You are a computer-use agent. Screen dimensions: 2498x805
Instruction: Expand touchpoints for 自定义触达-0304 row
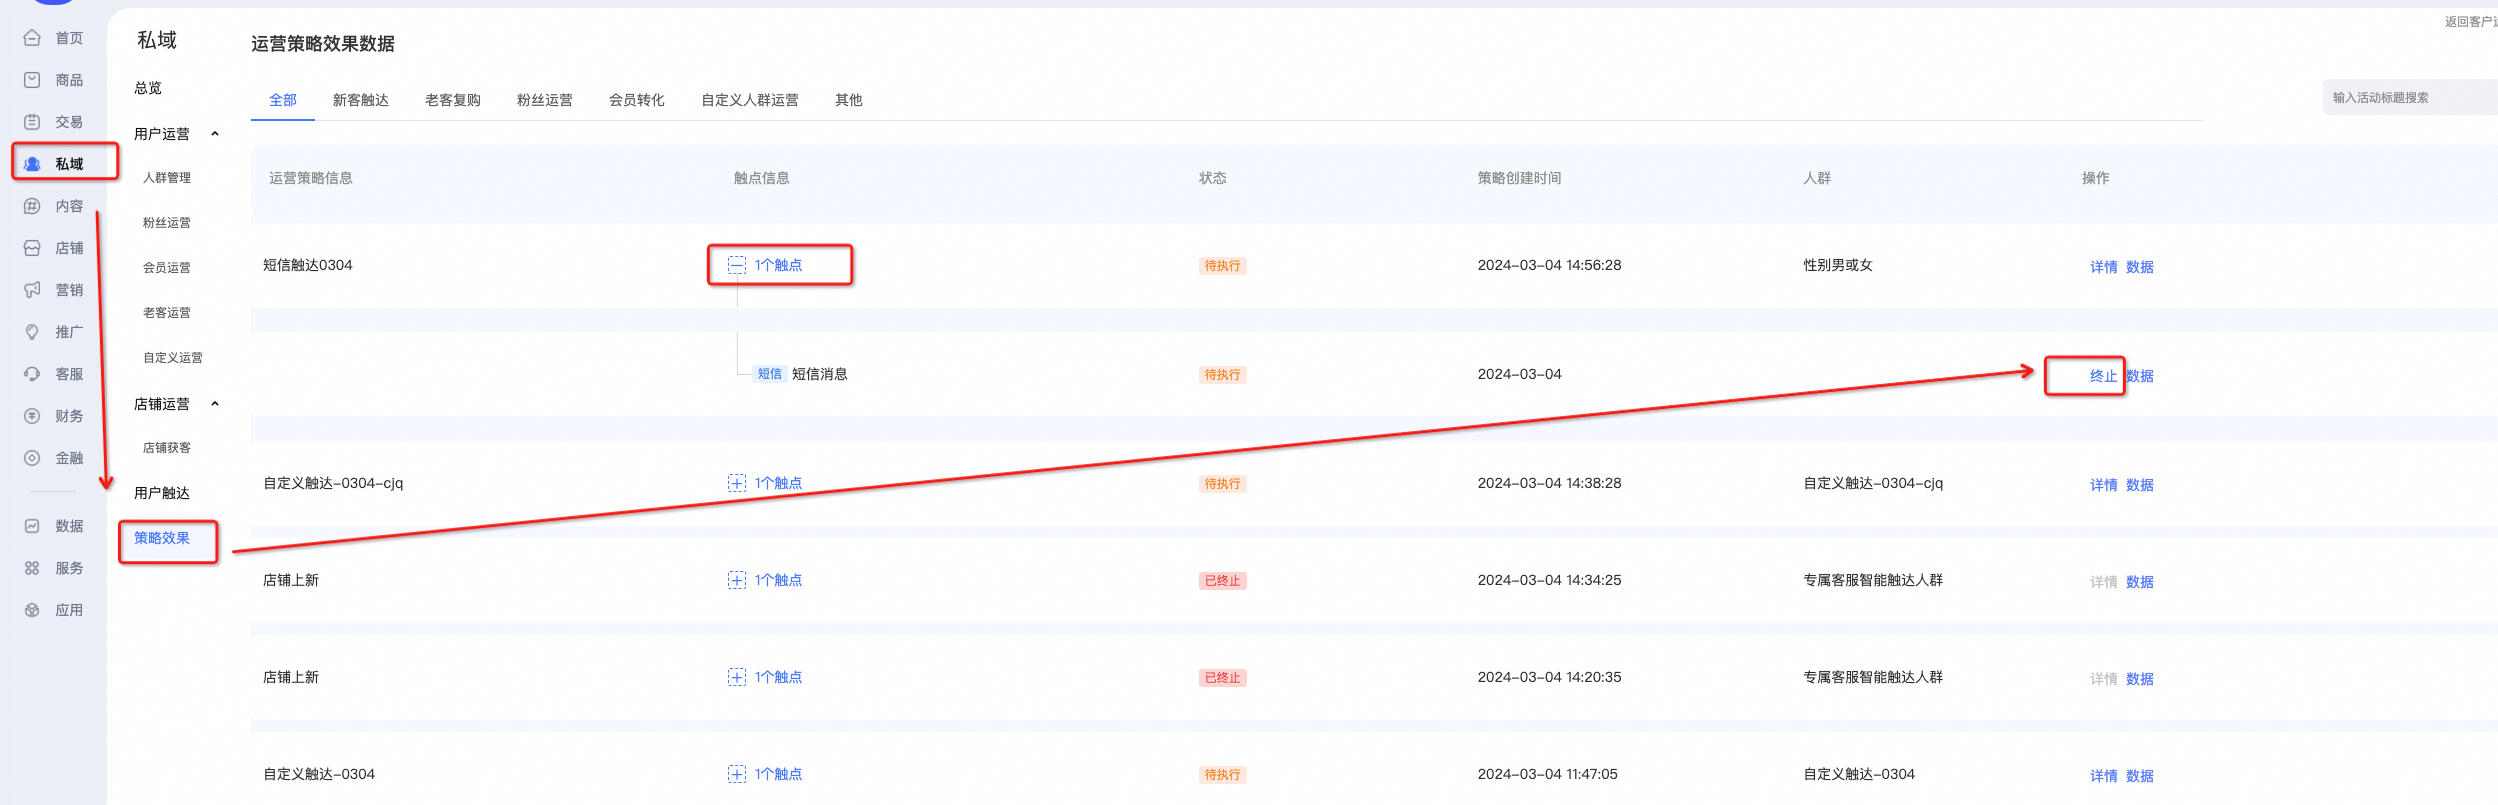point(737,774)
